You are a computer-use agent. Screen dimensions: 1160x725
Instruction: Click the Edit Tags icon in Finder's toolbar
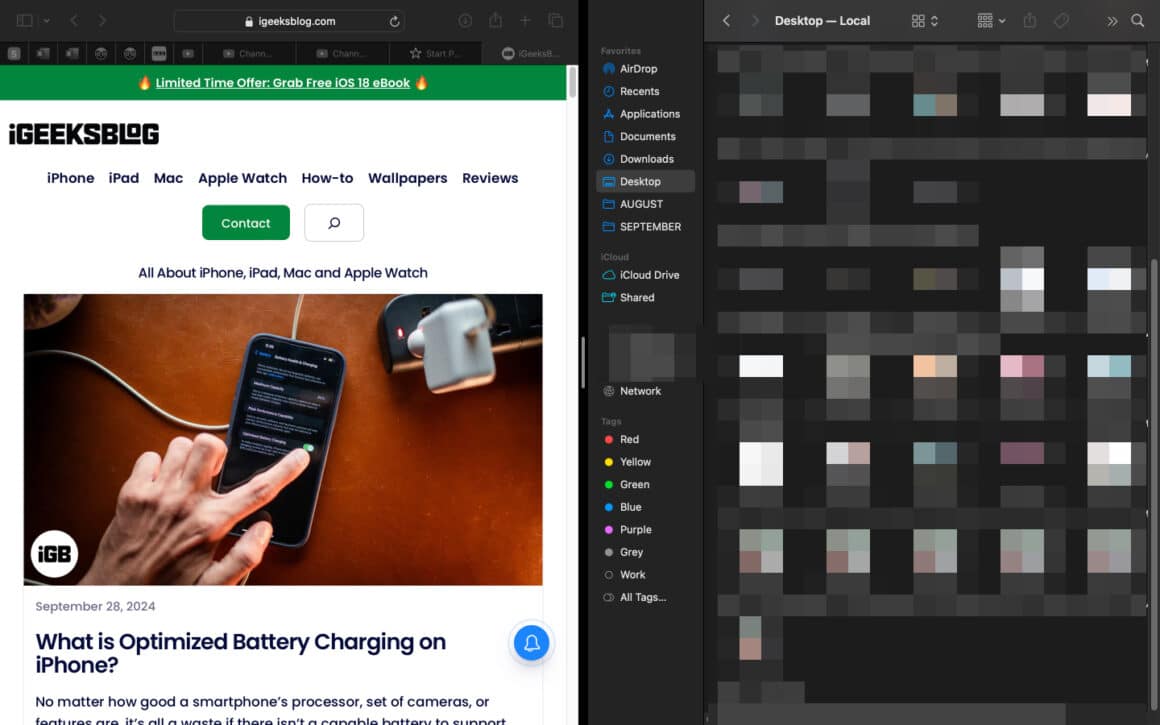click(1061, 20)
